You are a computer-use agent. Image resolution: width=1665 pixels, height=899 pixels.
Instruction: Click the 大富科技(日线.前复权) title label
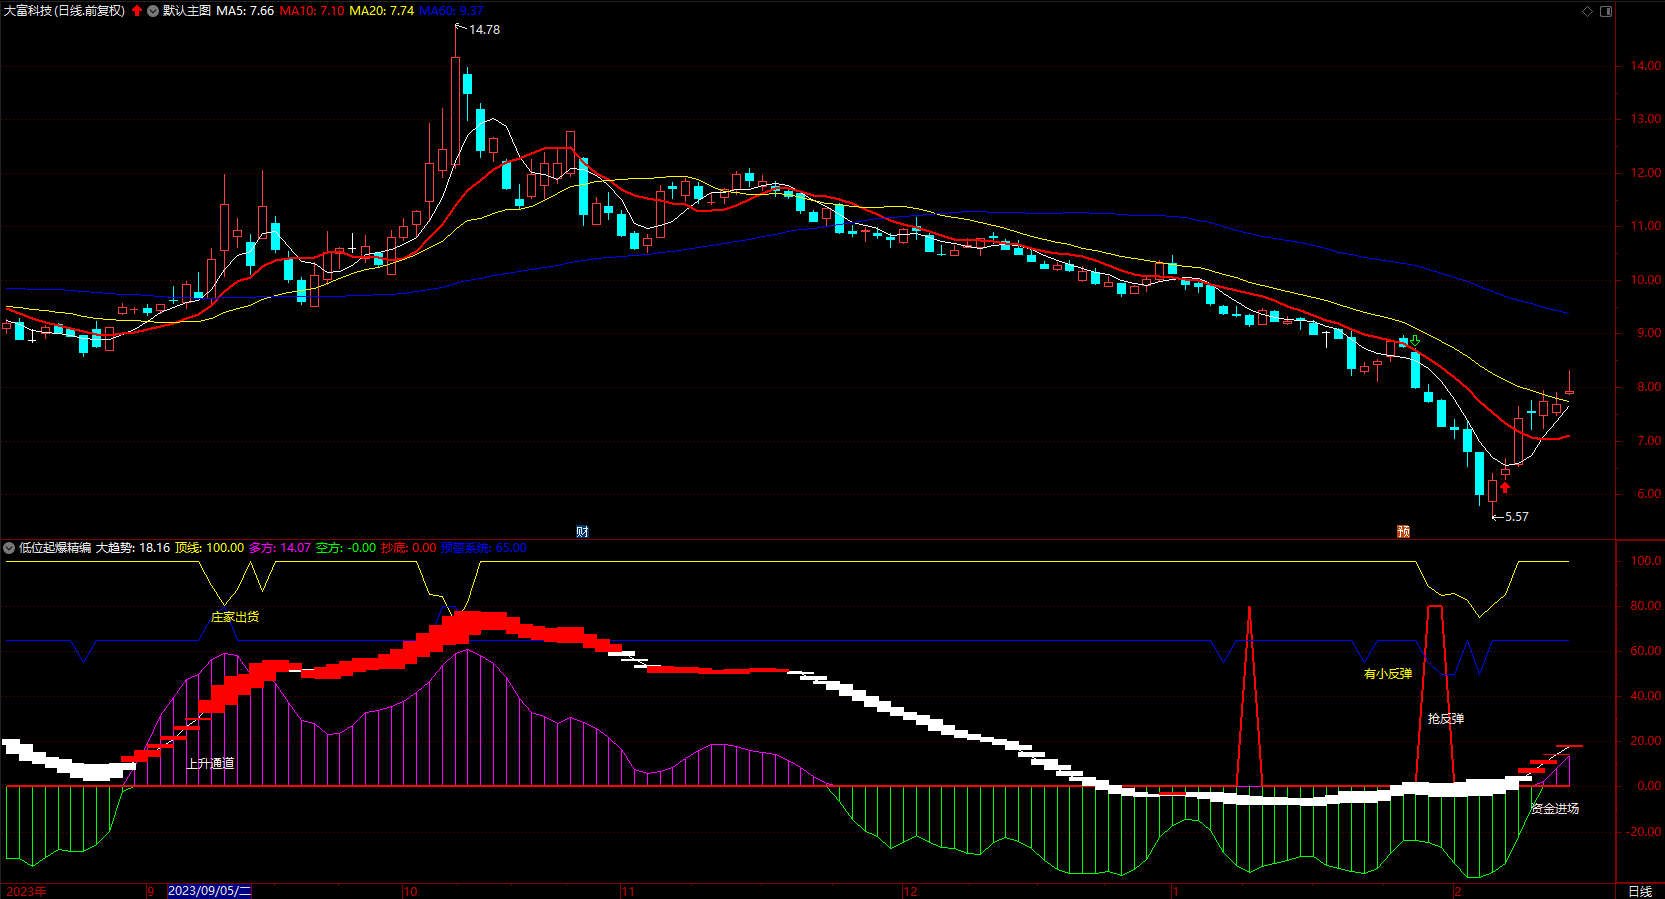(65, 11)
